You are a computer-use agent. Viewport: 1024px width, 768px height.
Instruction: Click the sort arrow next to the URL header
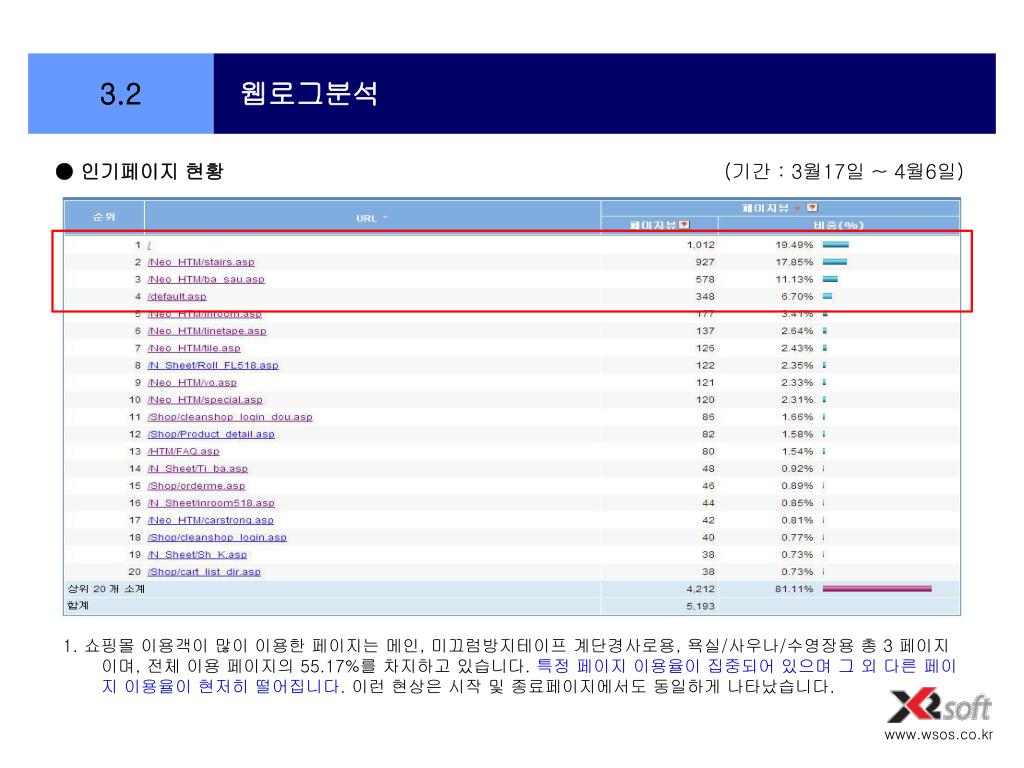[385, 217]
